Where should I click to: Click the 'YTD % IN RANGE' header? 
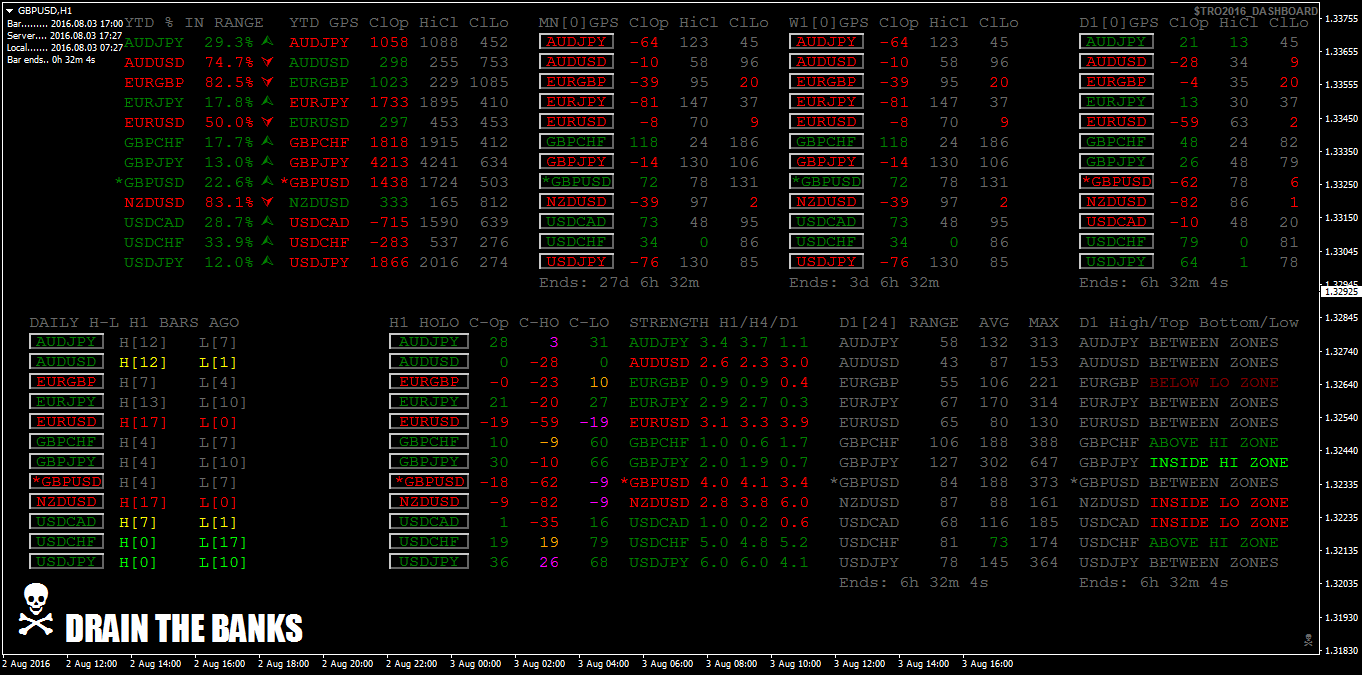pos(194,22)
